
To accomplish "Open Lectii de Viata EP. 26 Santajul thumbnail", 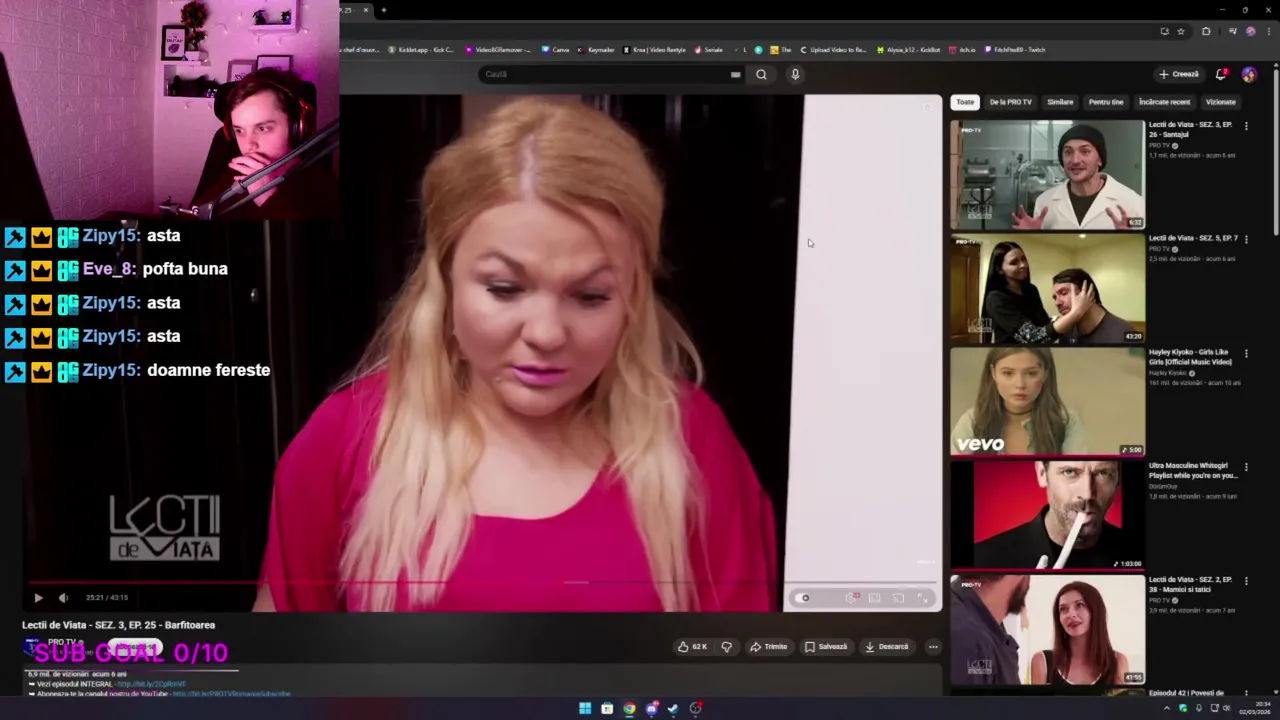I will coord(1047,175).
